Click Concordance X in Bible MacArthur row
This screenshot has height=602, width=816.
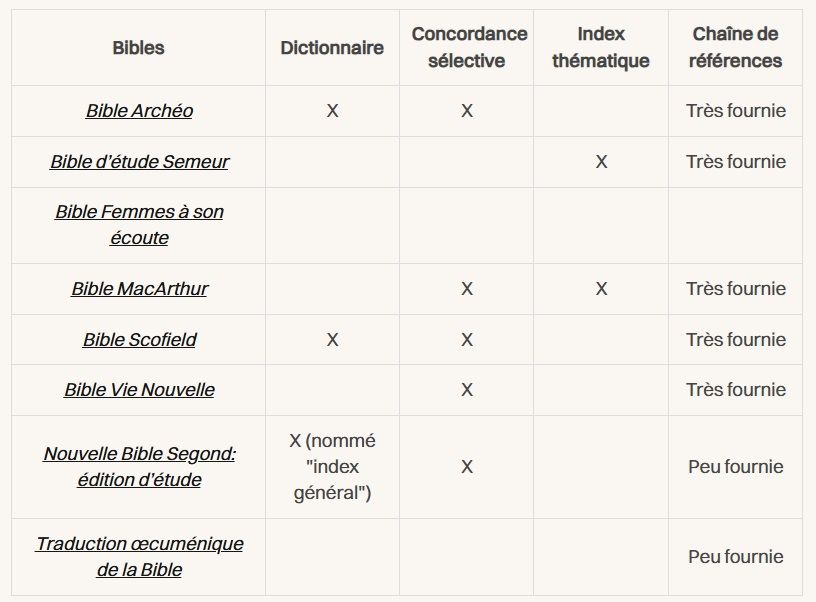pyautogui.click(x=467, y=289)
